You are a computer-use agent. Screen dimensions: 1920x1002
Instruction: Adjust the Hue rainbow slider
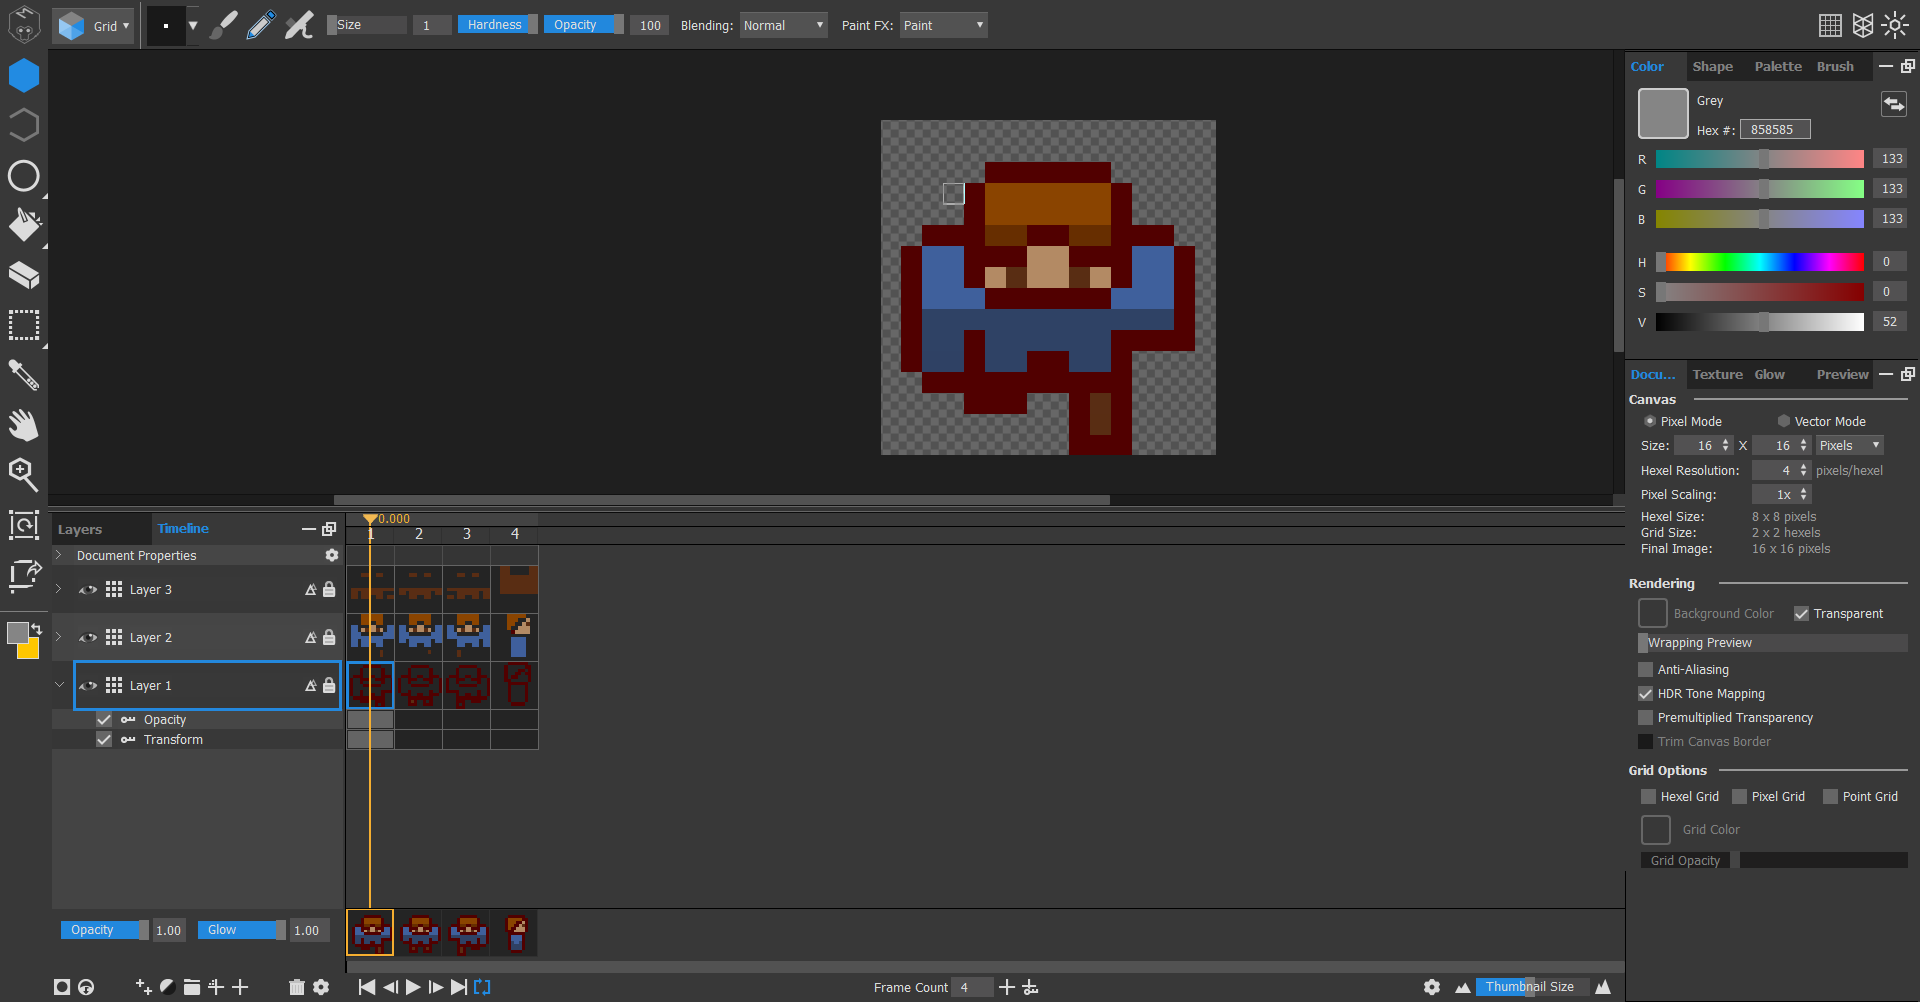(x=1759, y=262)
